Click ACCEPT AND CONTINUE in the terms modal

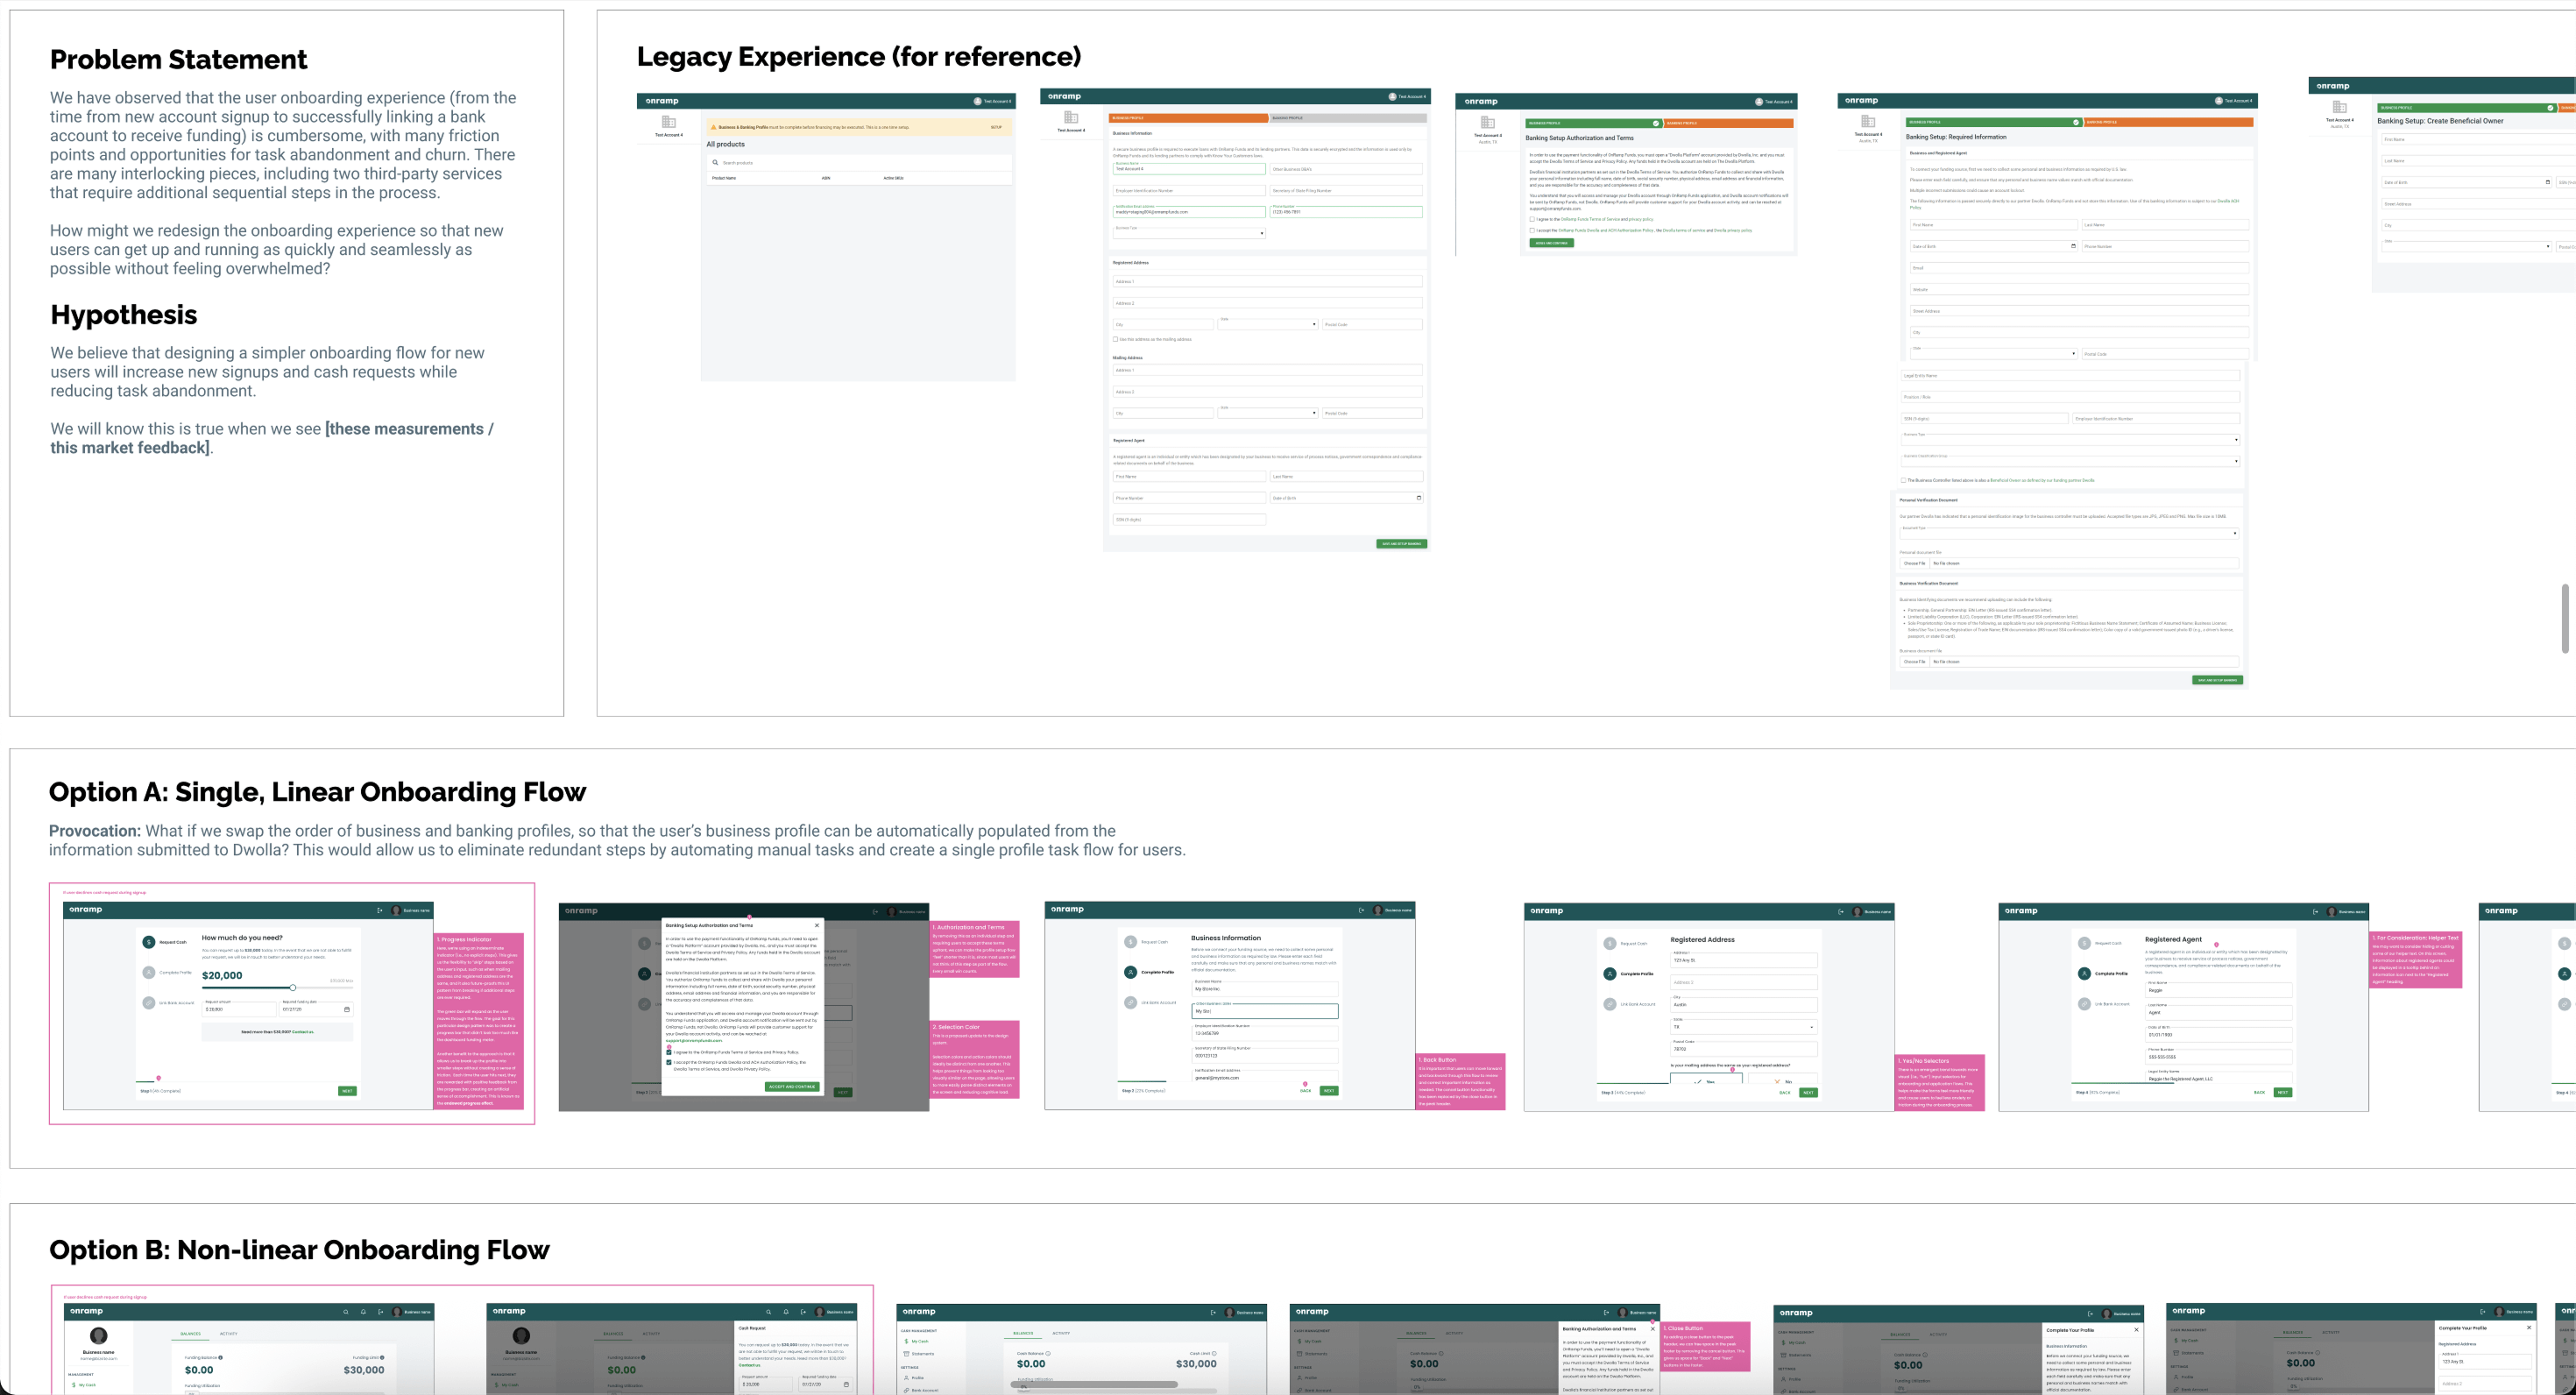792,1087
